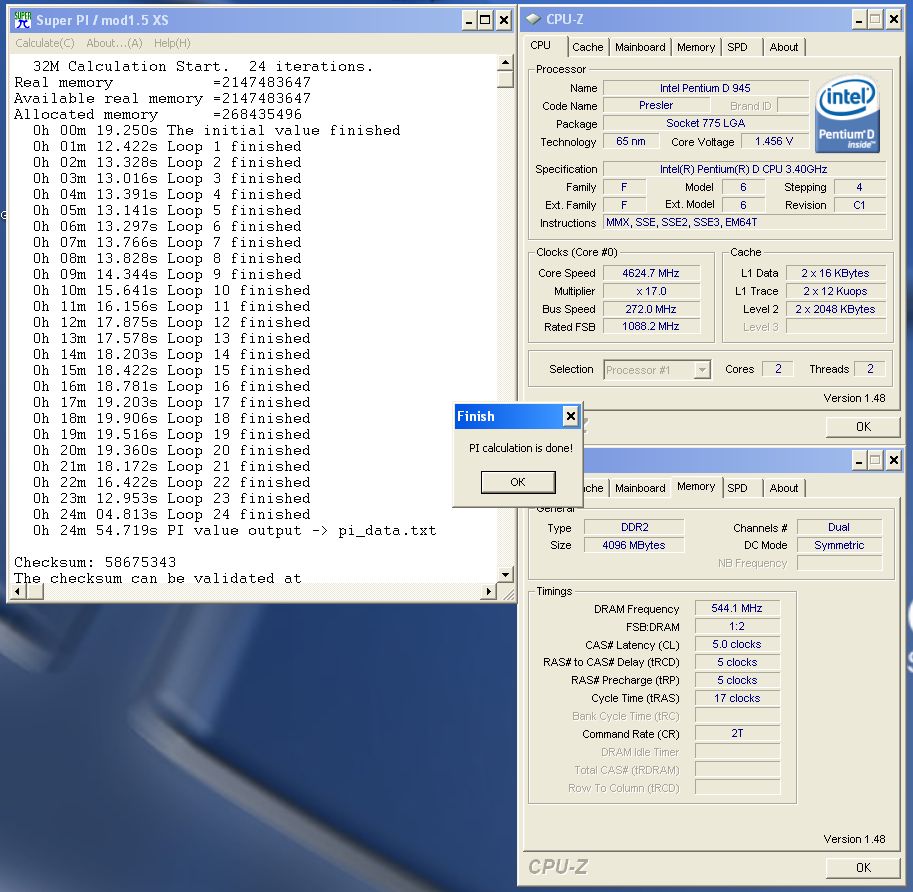Minimize the upper CPU-Z window
The height and width of the screenshot is (892, 913).
[859, 20]
